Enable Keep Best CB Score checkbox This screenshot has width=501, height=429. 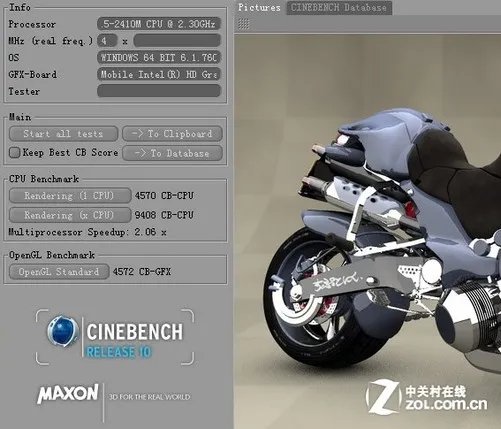pyautogui.click(x=15, y=153)
